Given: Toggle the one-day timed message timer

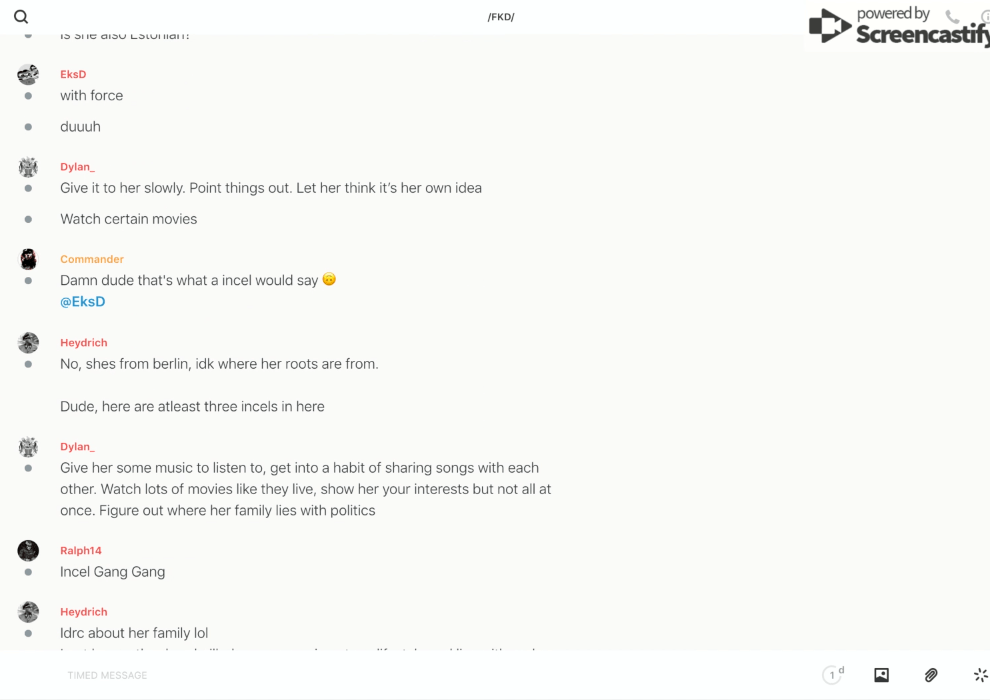Looking at the screenshot, I should pos(833,675).
